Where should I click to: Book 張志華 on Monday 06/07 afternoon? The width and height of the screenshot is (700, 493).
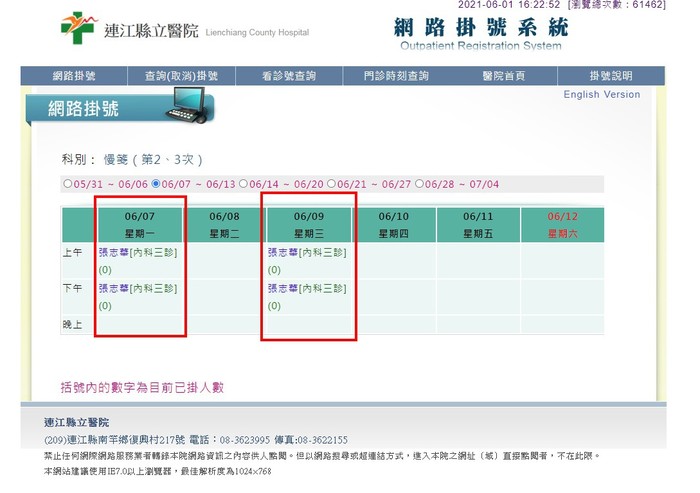(x=137, y=288)
